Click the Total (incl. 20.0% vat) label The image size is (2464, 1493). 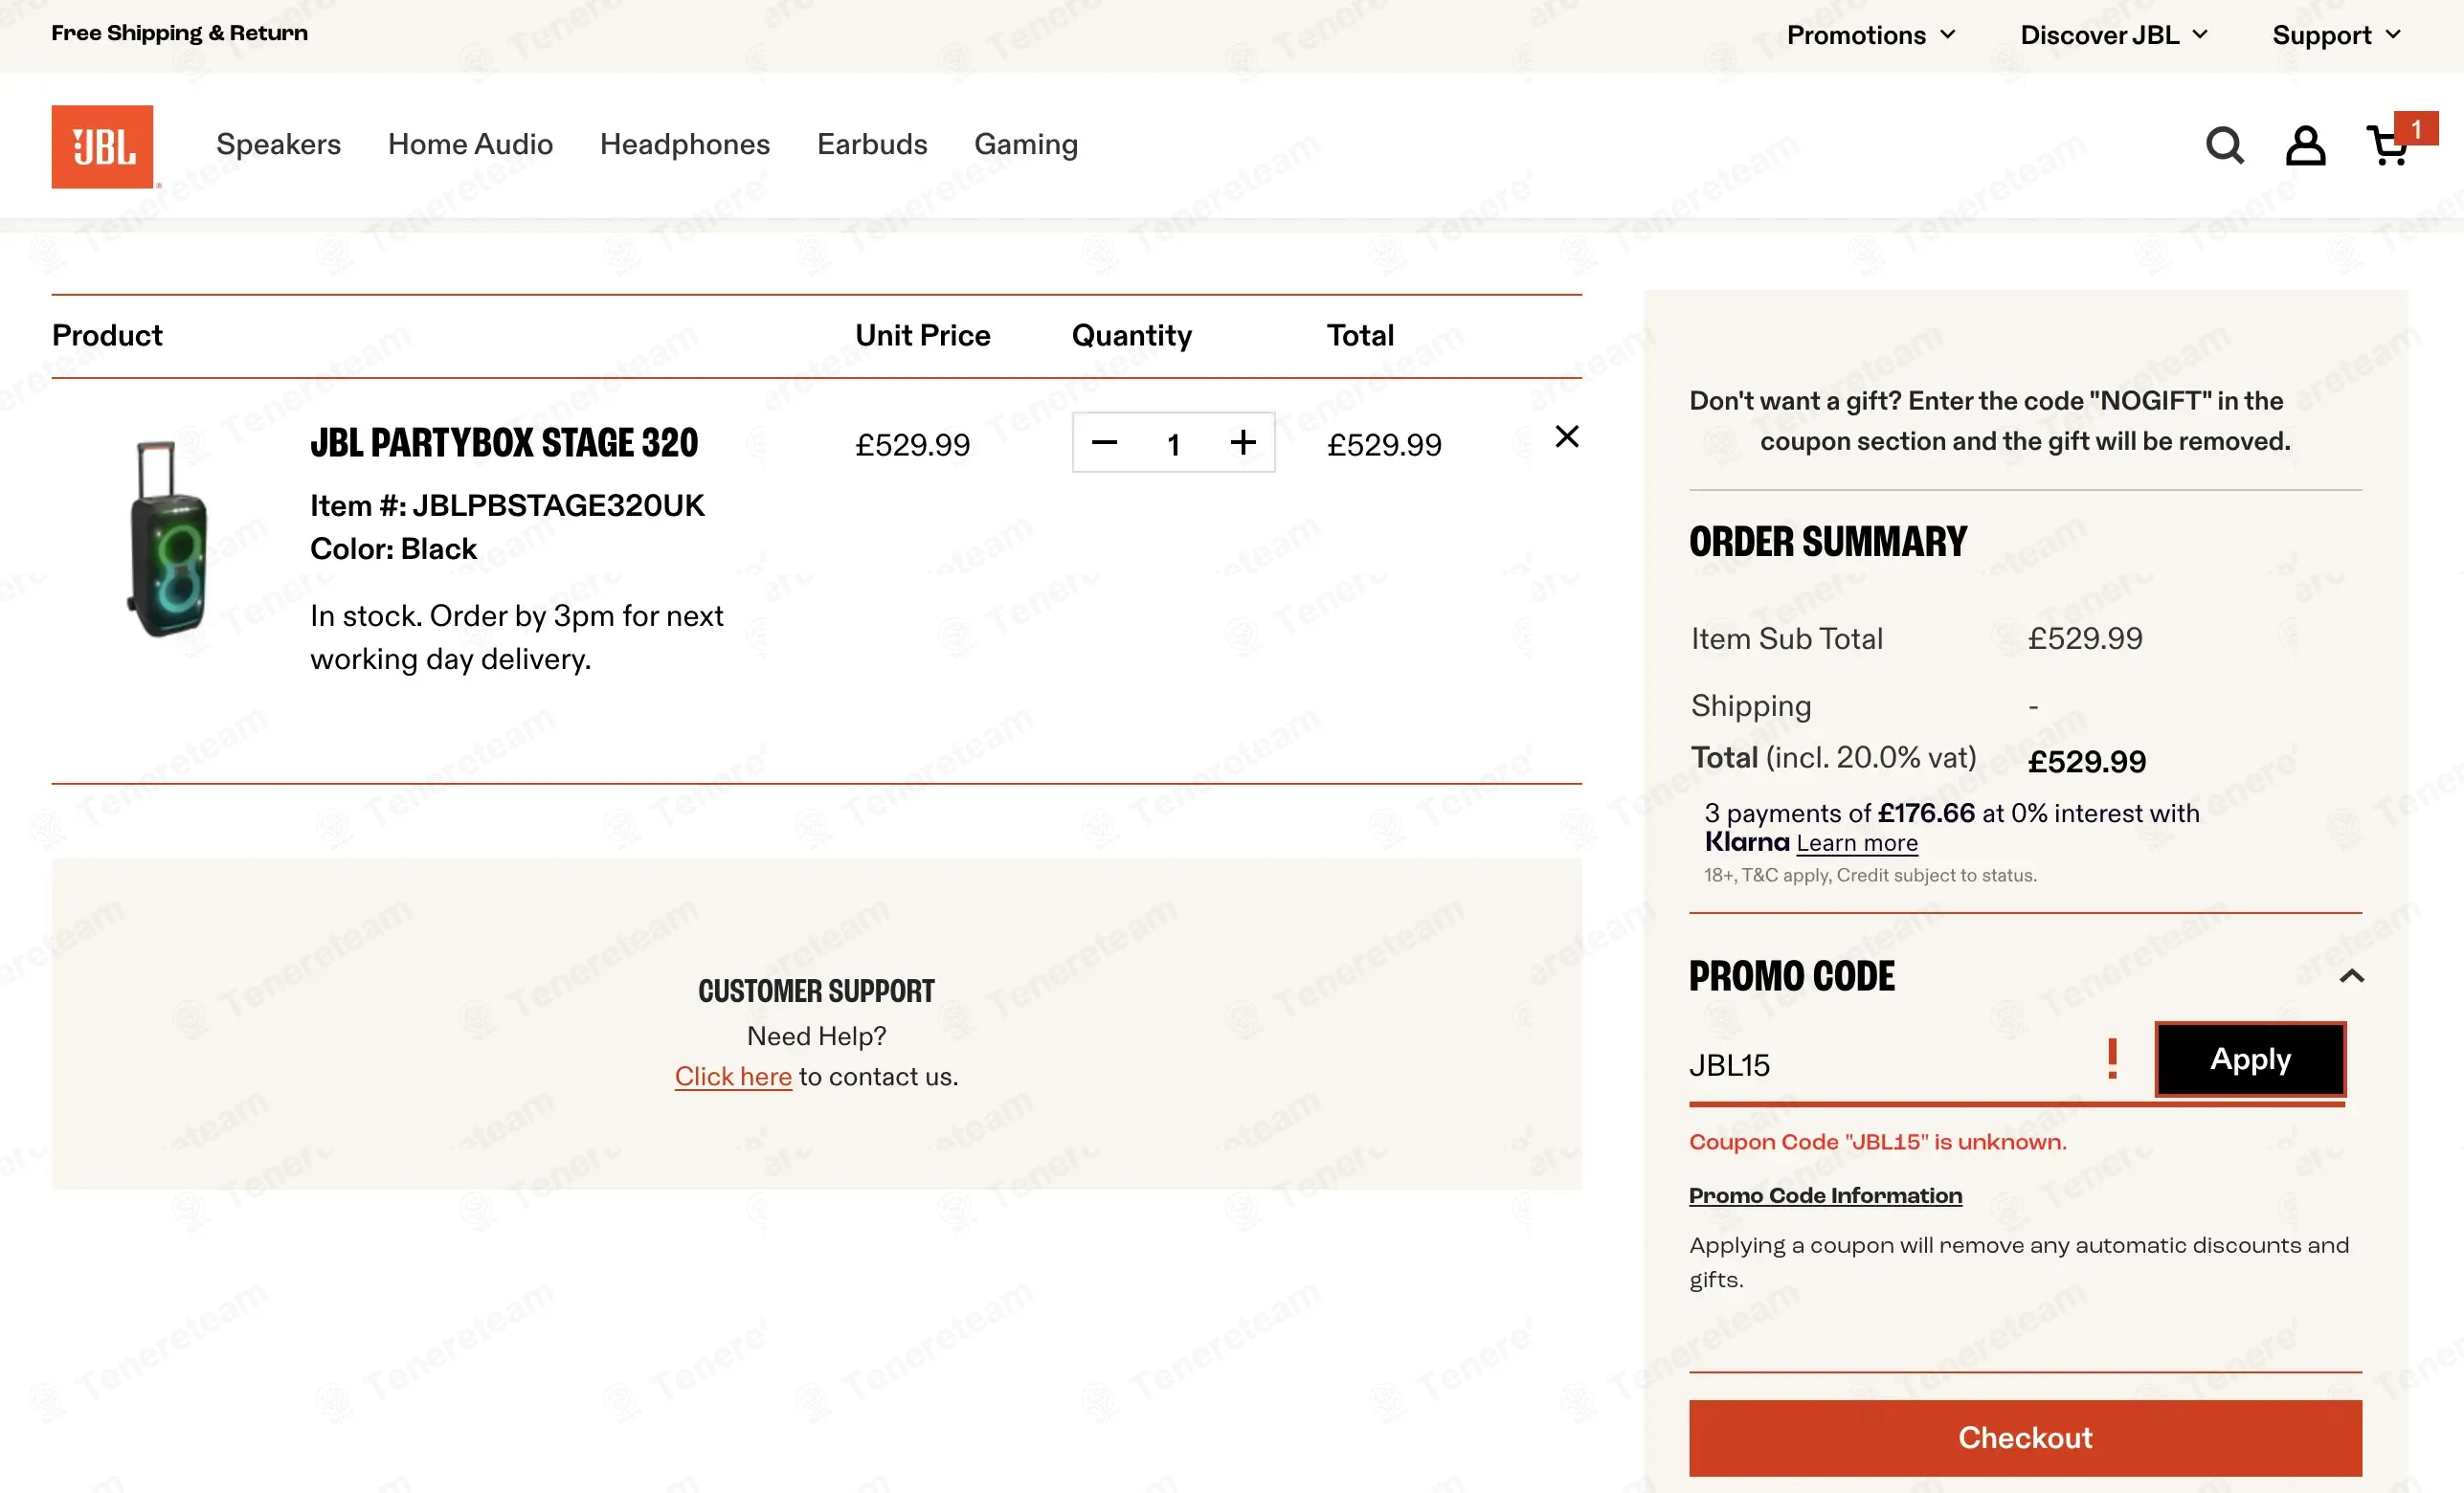click(x=1833, y=758)
